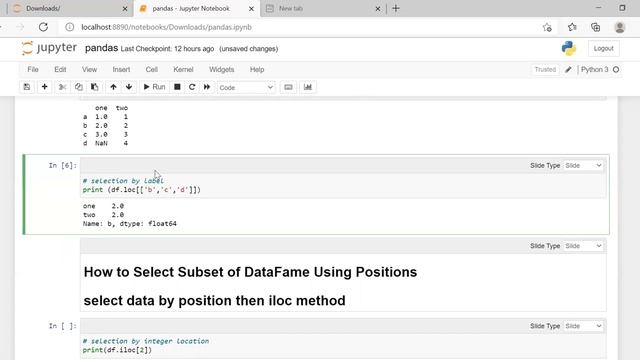
Task: Click code line print df.loc in cell 6
Action: (x=141, y=190)
